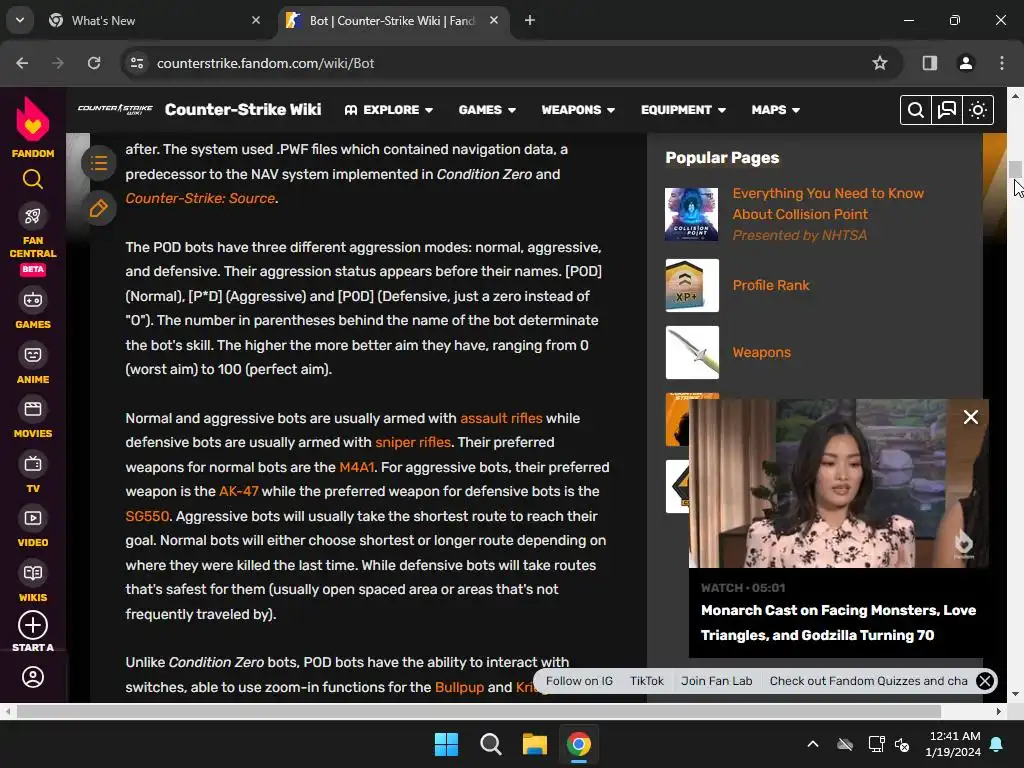
Task: Open Chrome three-dot menu
Action: point(1002,63)
